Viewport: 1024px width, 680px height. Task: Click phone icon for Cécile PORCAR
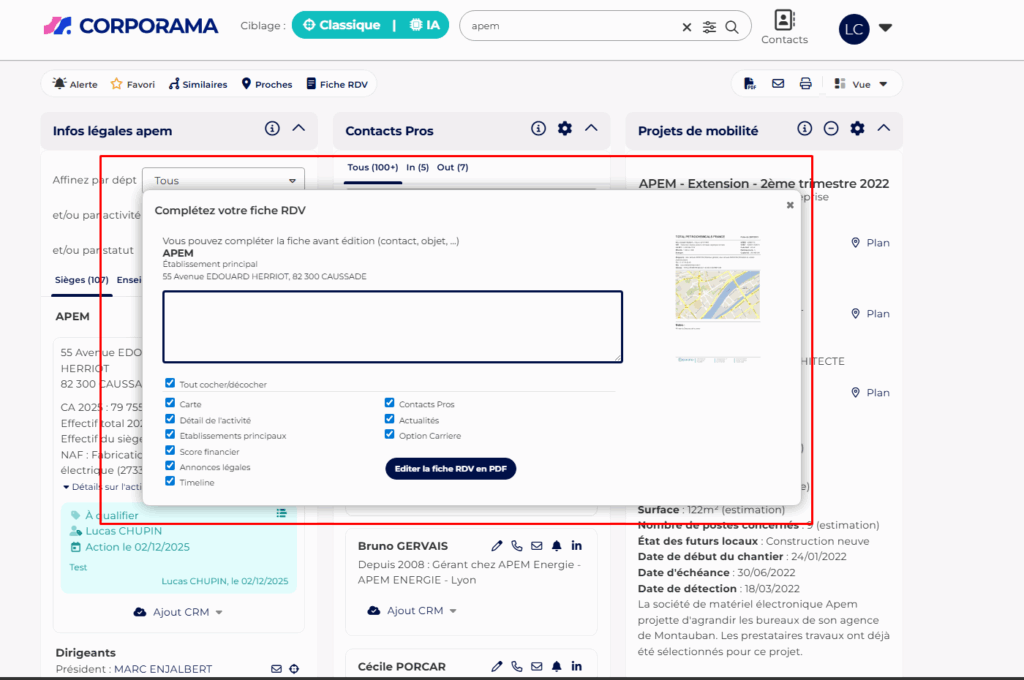pyautogui.click(x=517, y=667)
